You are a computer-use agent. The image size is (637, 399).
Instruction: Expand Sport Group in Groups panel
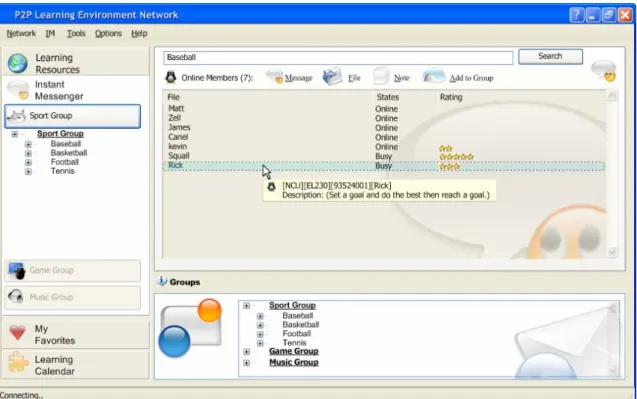coord(247,306)
